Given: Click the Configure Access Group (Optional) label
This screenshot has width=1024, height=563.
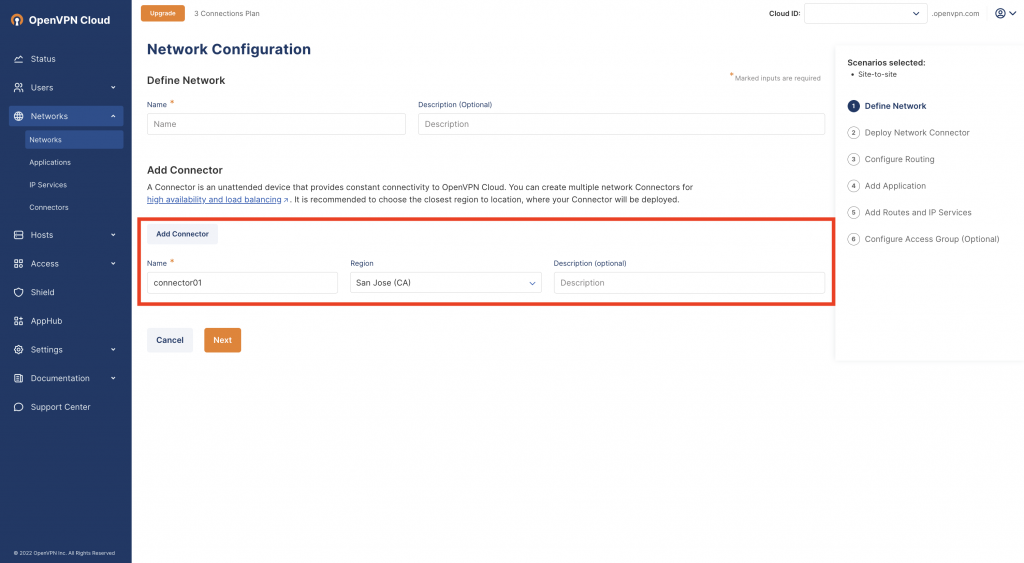Looking at the screenshot, I should [932, 239].
